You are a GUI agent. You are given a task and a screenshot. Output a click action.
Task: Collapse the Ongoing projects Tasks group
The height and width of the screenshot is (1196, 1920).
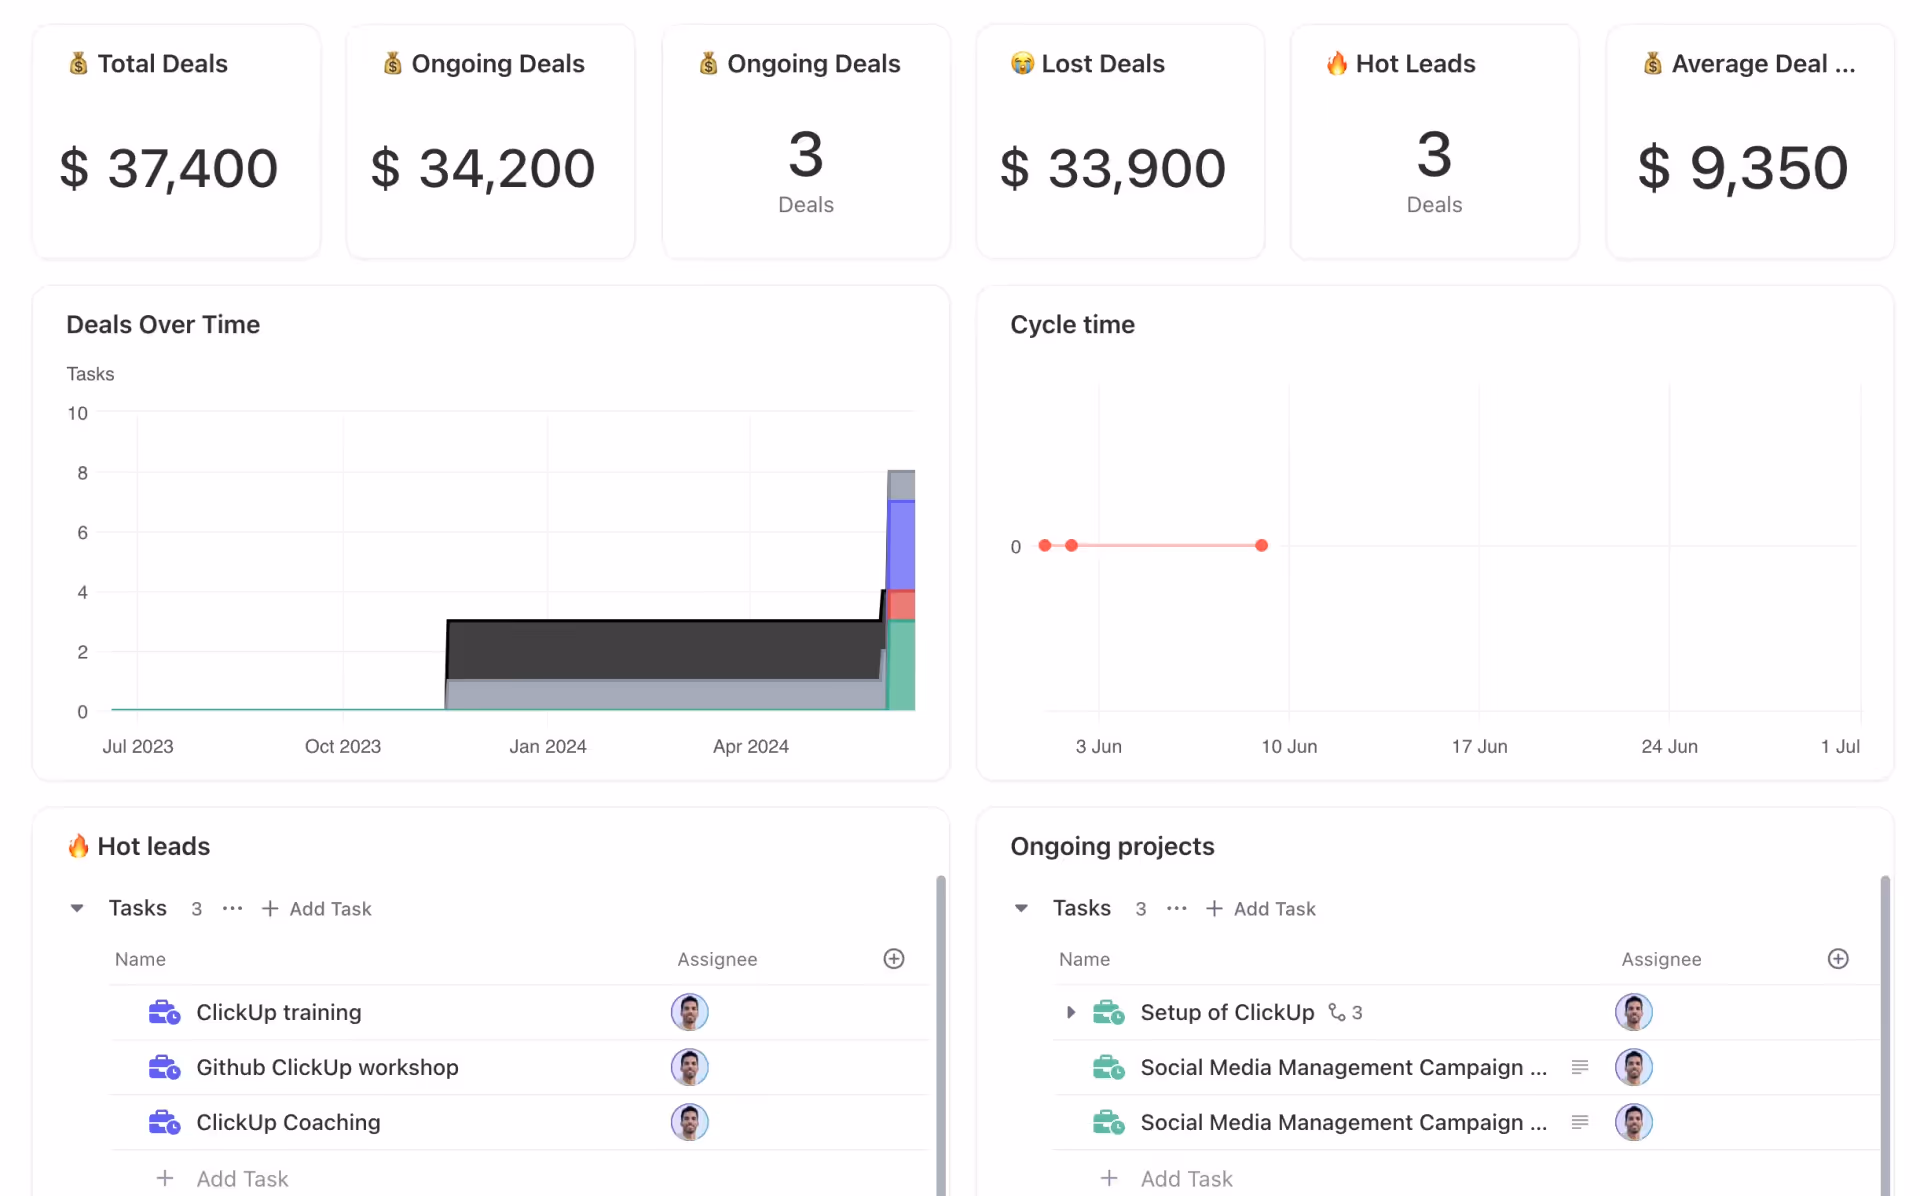tap(1021, 908)
